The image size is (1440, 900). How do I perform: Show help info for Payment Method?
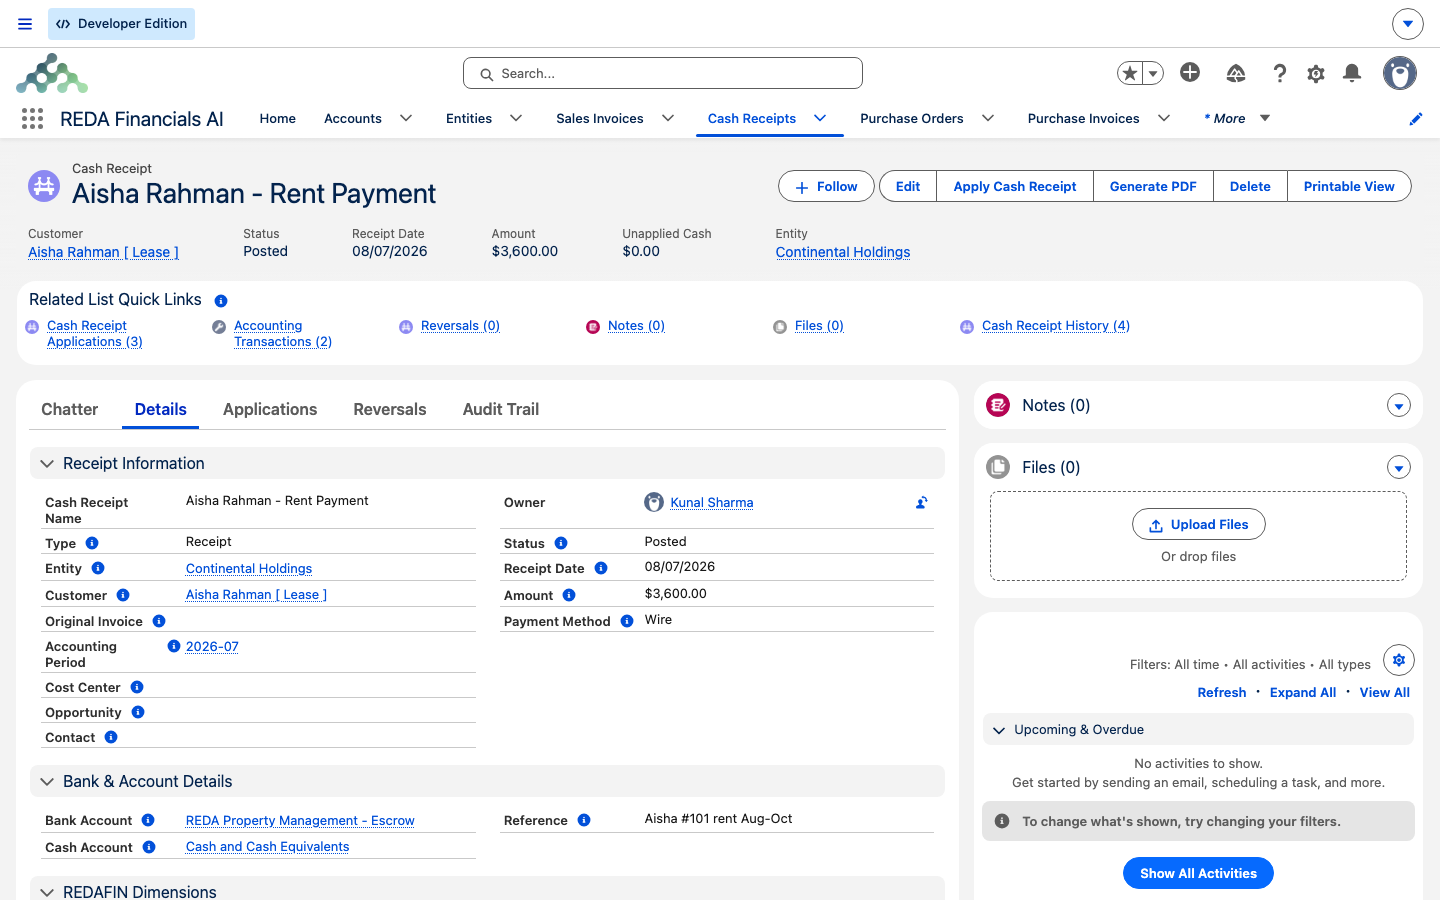coord(627,621)
